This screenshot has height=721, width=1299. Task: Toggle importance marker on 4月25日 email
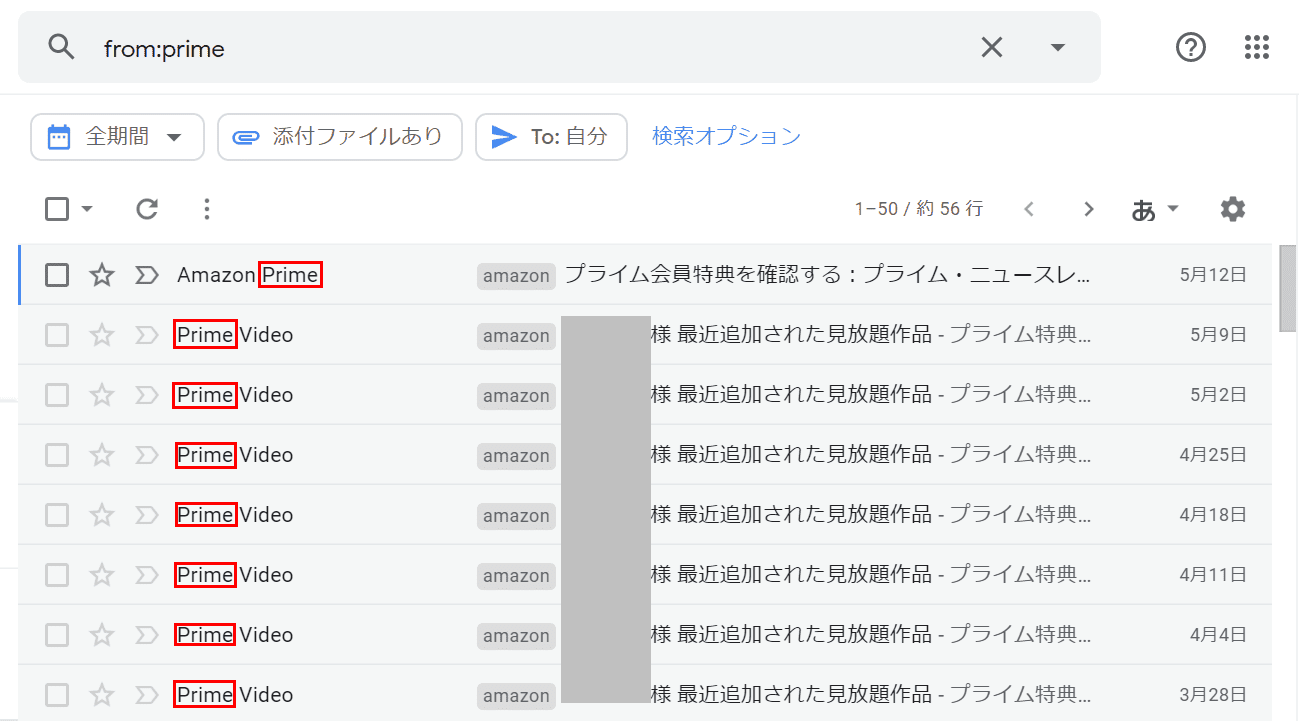point(147,455)
